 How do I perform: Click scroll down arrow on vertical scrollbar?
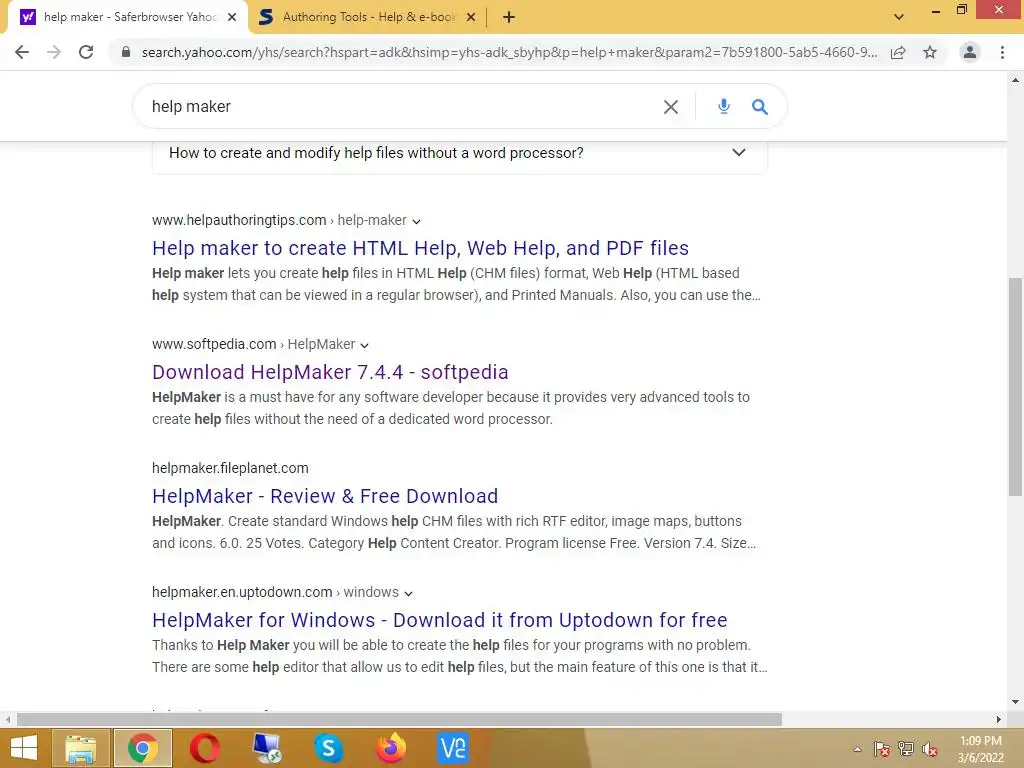tap(1015, 702)
